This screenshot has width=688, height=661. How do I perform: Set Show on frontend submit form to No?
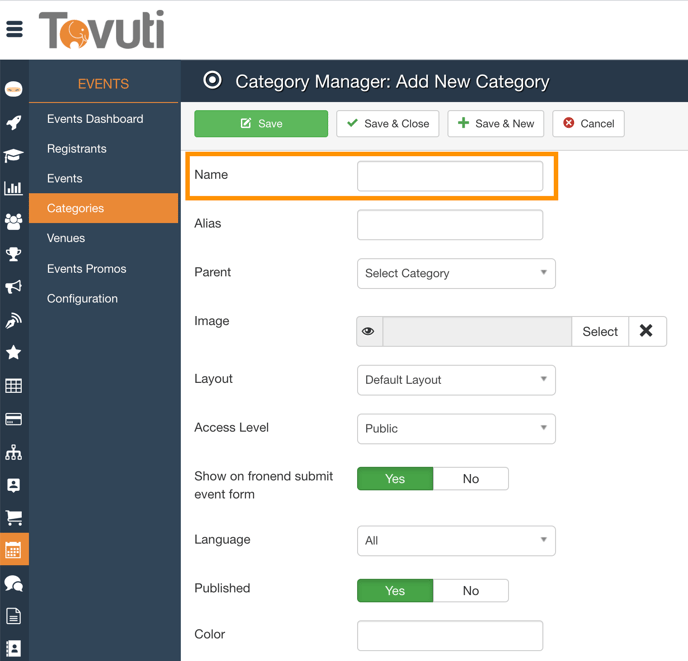tap(470, 479)
